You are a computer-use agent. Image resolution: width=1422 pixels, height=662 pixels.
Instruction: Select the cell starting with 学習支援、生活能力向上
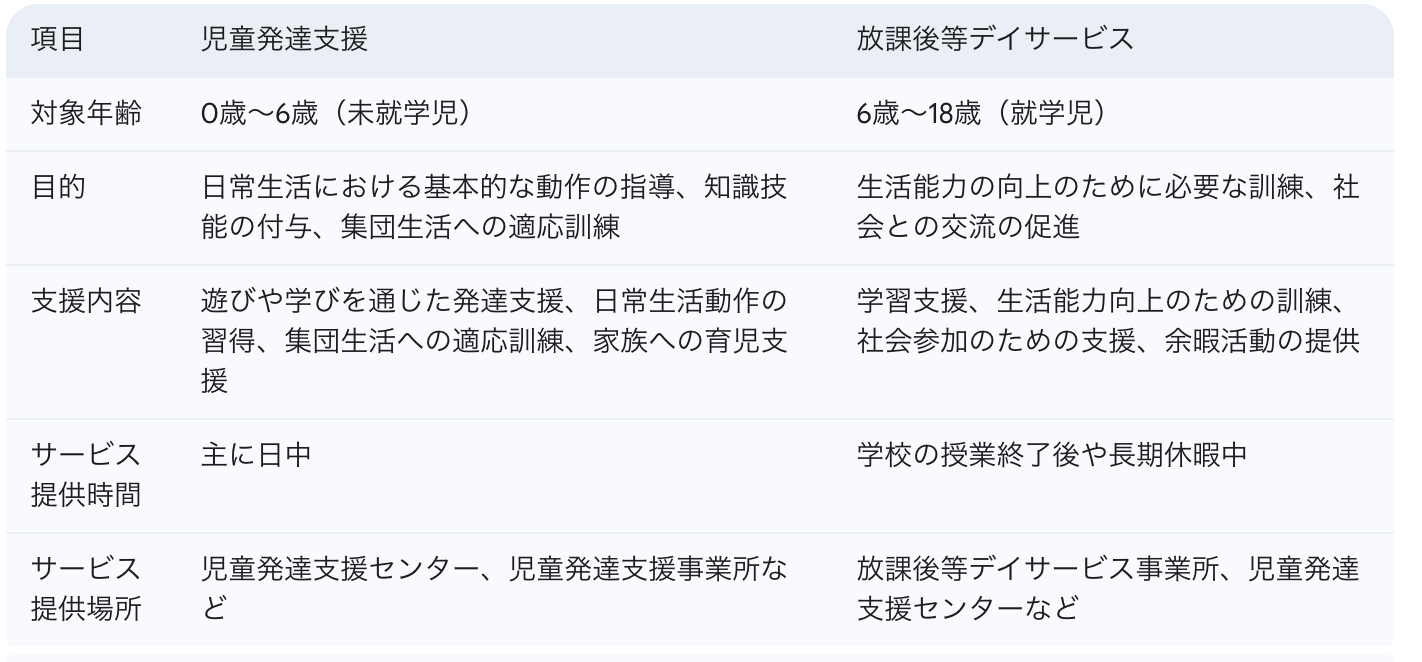pos(1108,321)
